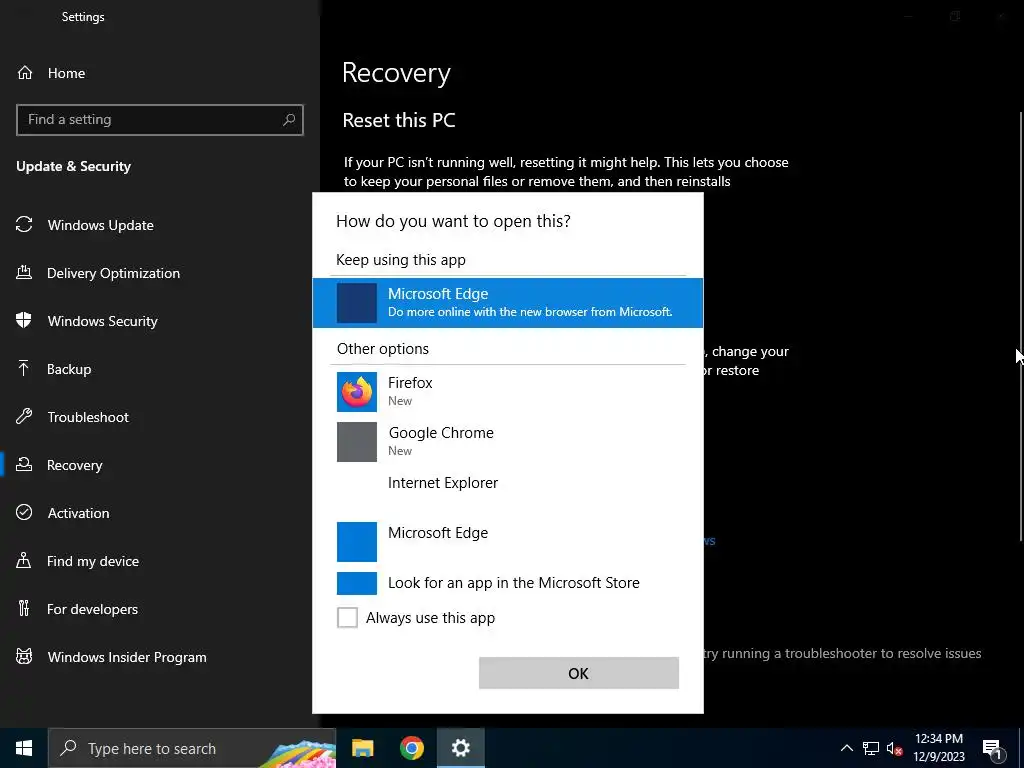Viewport: 1024px width, 768px height.
Task: Open the Windows Start menu
Action: click(x=24, y=748)
